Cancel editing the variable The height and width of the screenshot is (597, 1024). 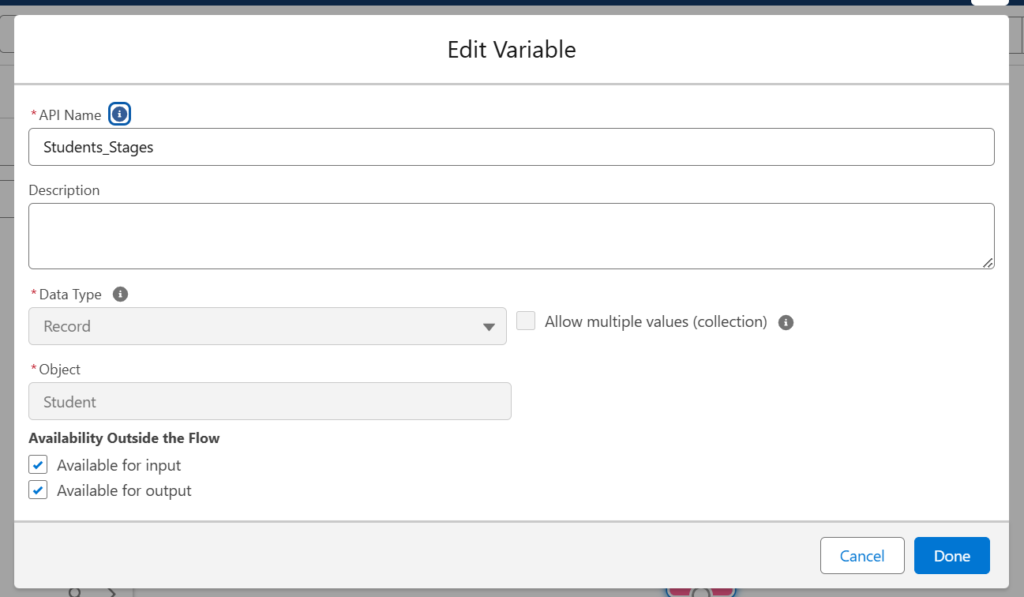[x=861, y=555]
